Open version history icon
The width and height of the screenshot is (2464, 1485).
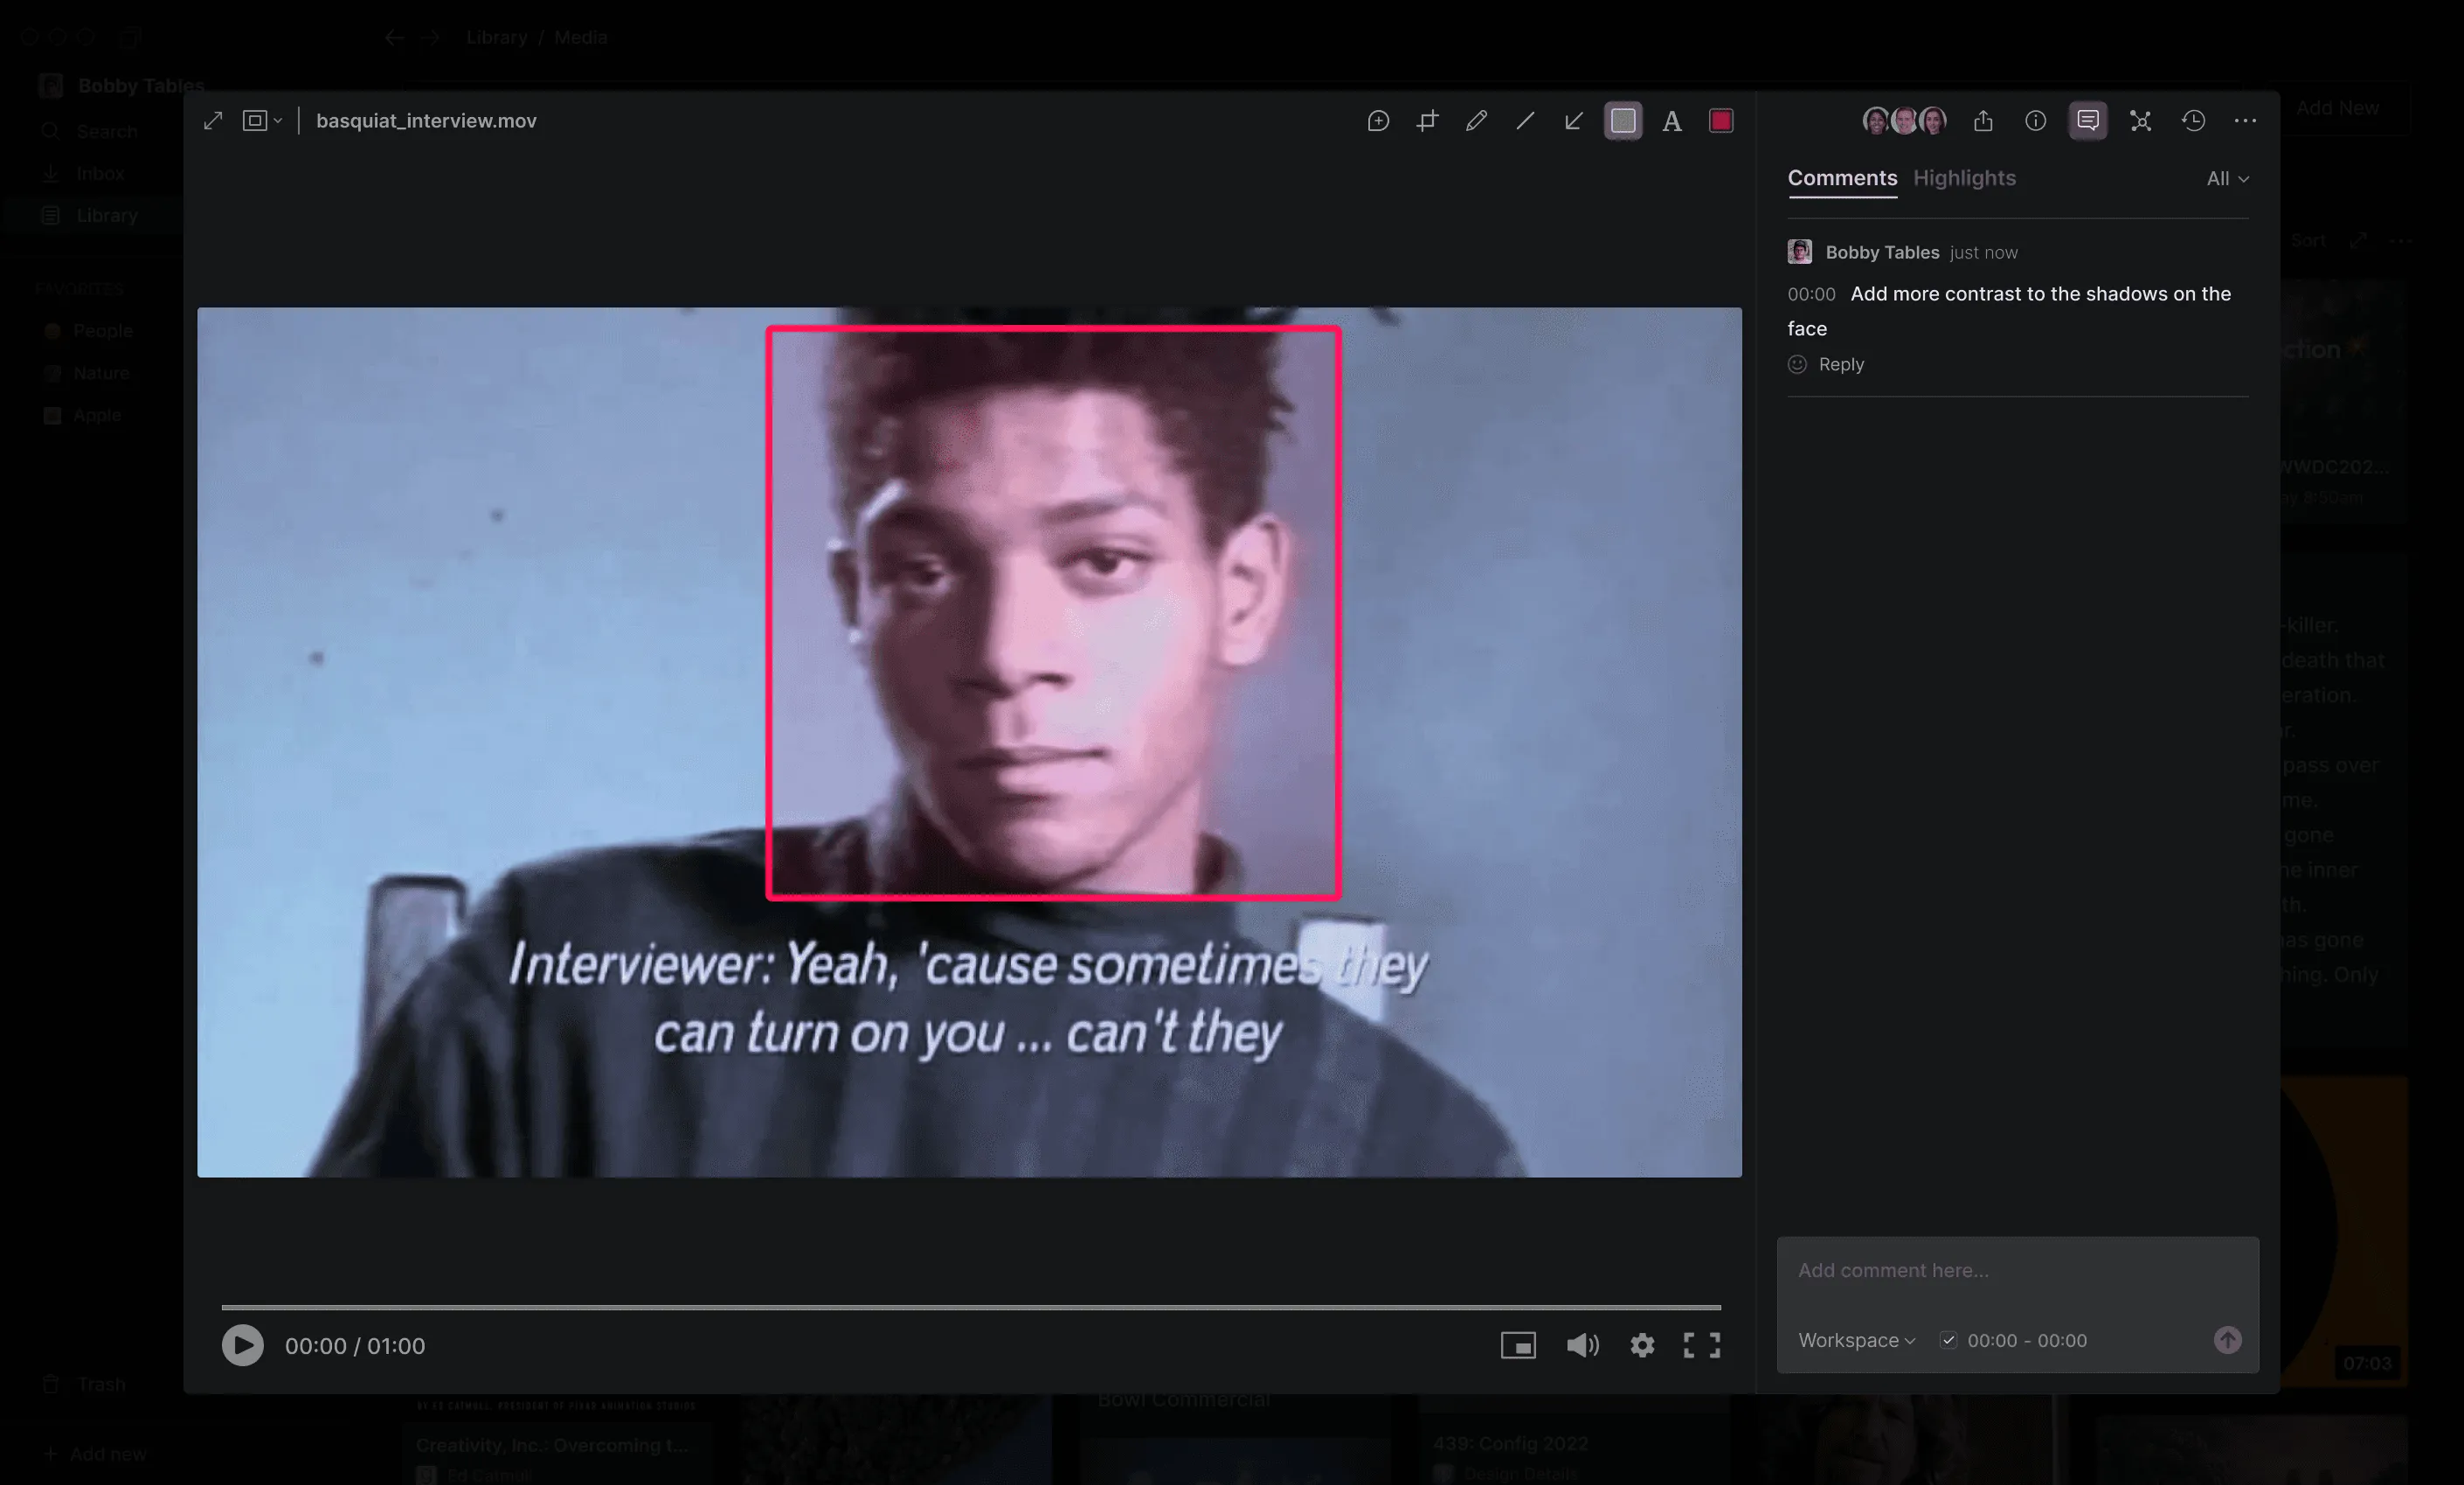(x=2193, y=121)
